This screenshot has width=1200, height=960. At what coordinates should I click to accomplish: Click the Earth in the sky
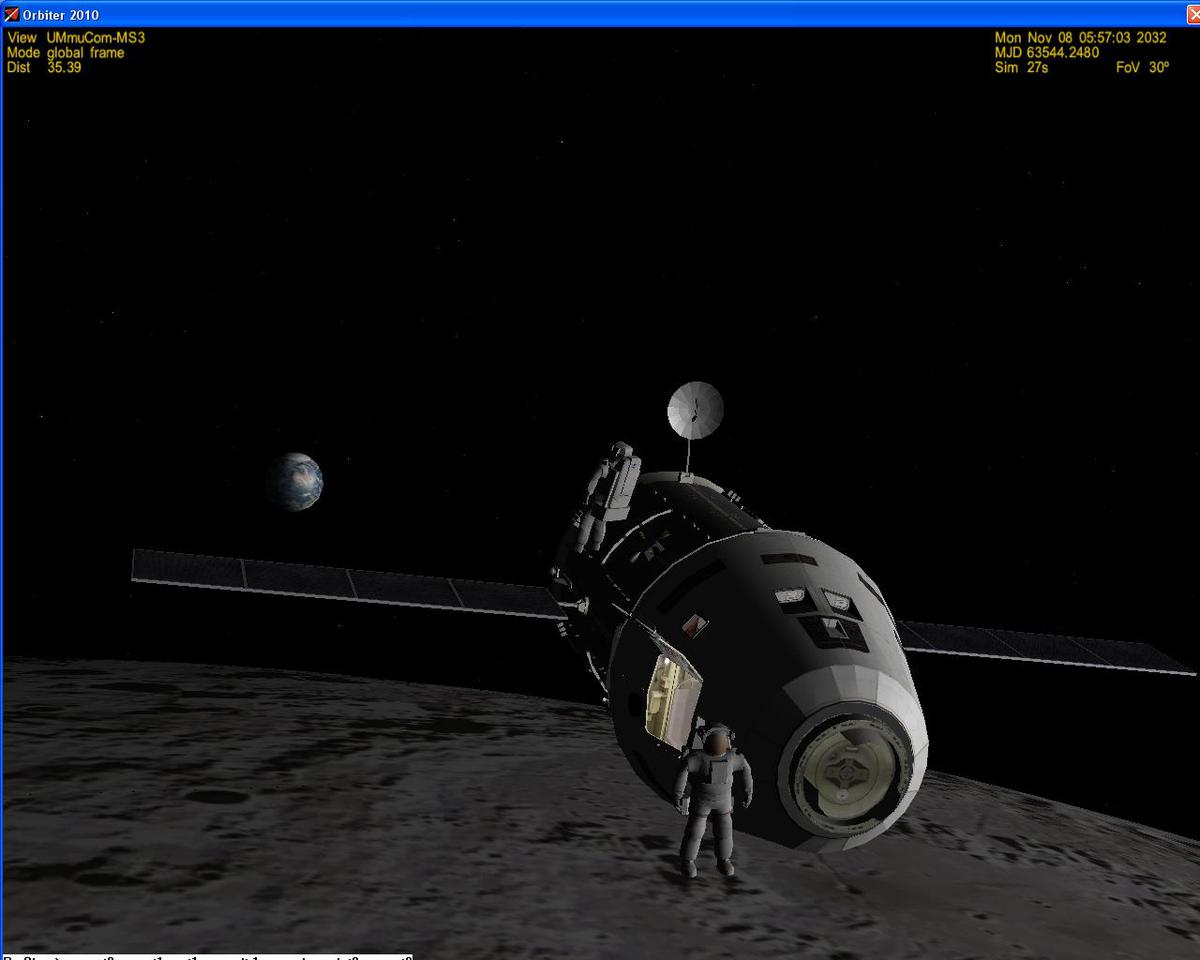point(294,482)
